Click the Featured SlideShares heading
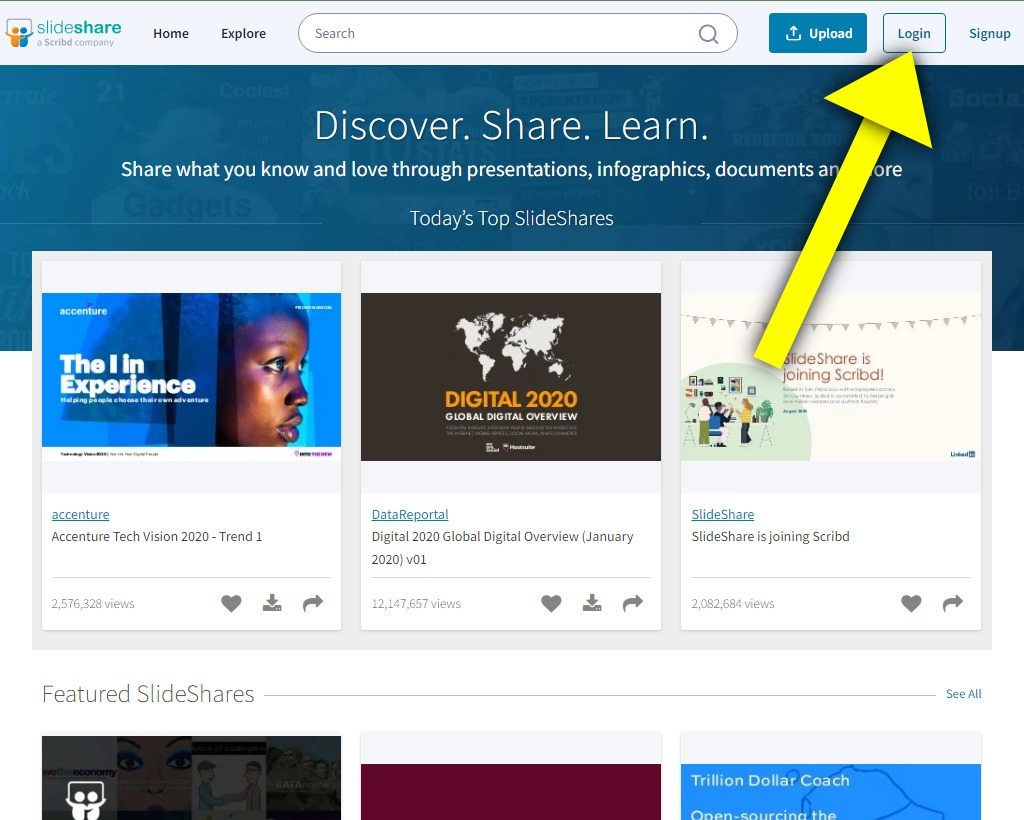Viewport: 1024px width, 820px height. pos(148,694)
